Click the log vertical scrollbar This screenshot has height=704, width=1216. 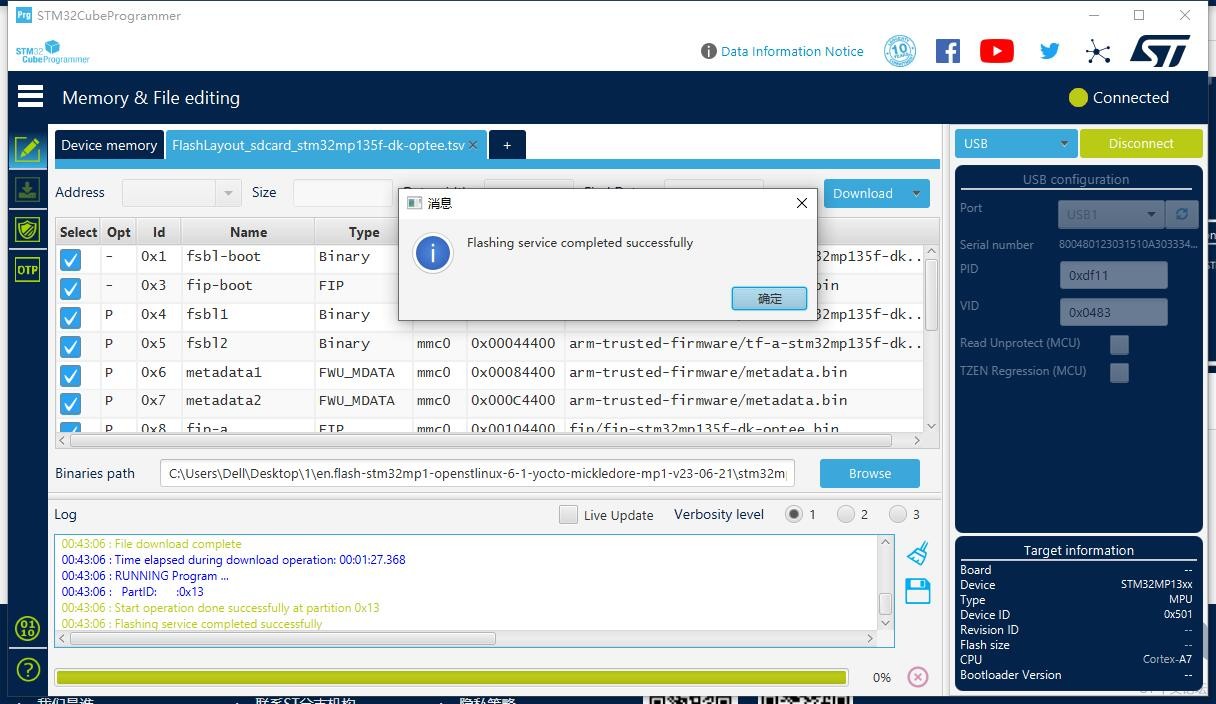[x=885, y=604]
